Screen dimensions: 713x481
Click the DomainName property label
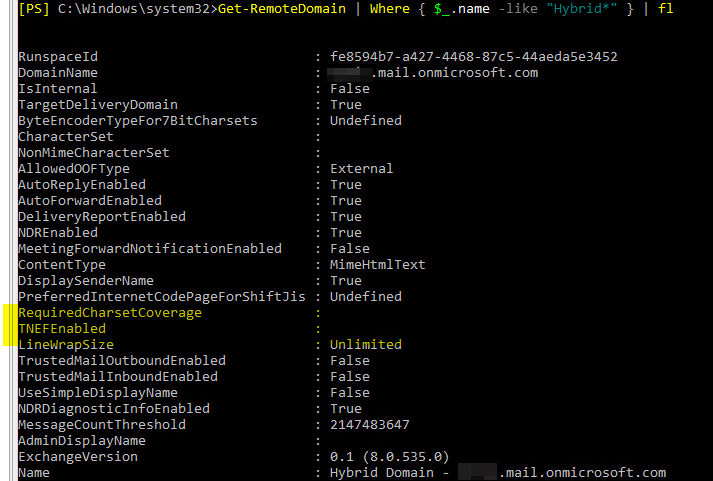[58, 73]
